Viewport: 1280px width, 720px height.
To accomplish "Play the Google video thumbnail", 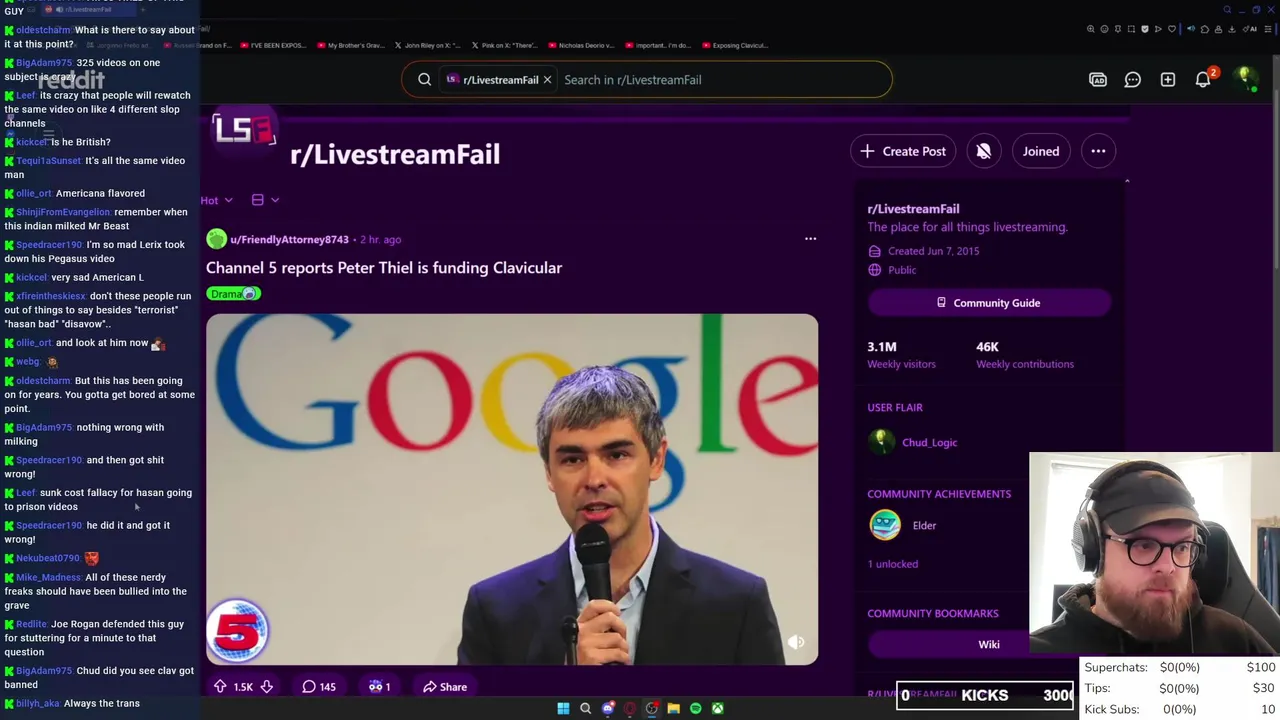I will pyautogui.click(x=512, y=489).
